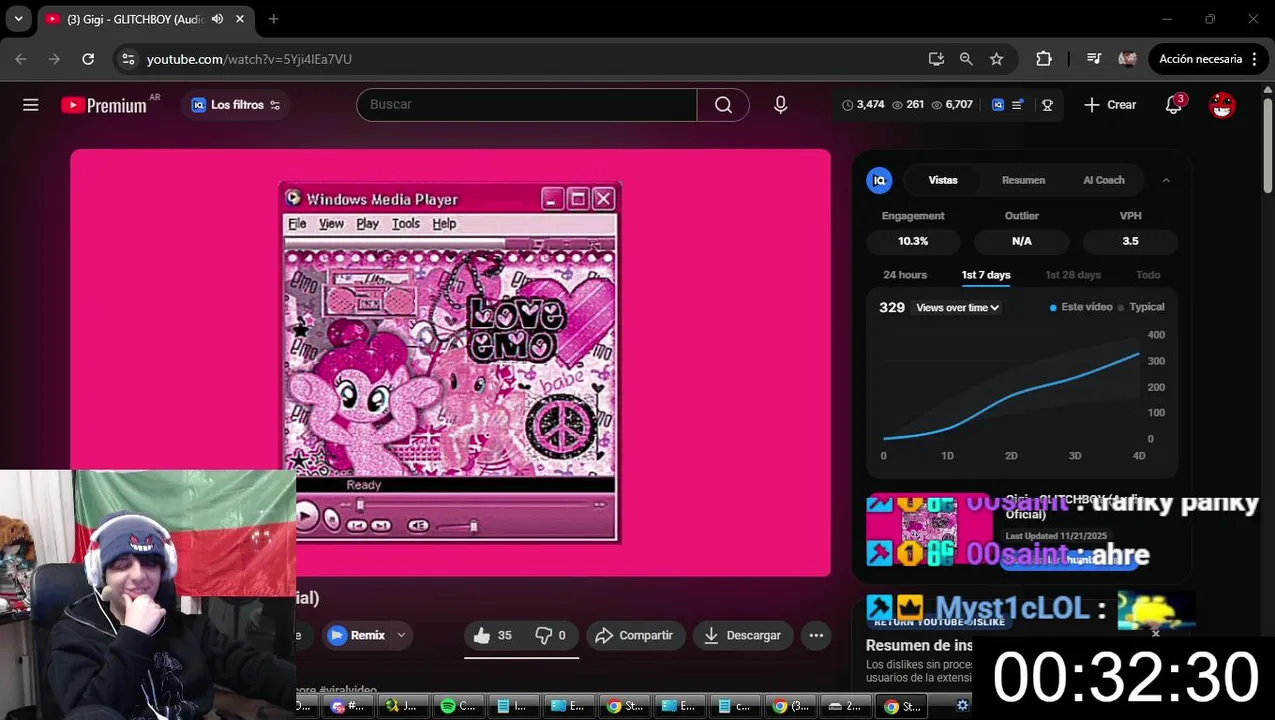
Task: Select the Todo time range
Action: pos(1148,275)
